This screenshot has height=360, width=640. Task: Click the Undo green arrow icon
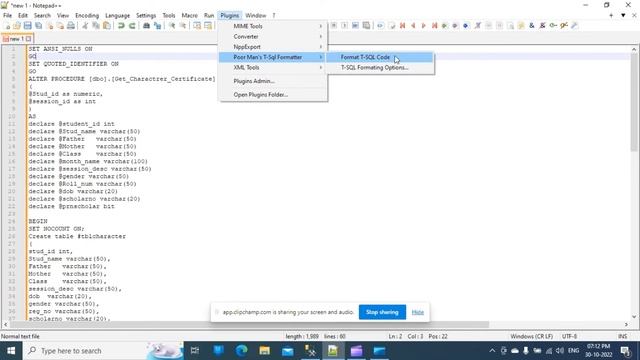click(x=121, y=26)
